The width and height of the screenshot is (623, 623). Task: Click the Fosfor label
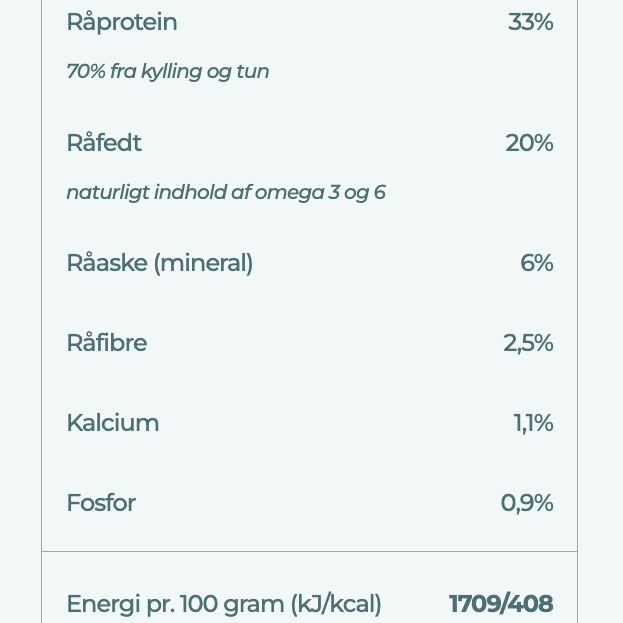pyautogui.click(x=101, y=503)
